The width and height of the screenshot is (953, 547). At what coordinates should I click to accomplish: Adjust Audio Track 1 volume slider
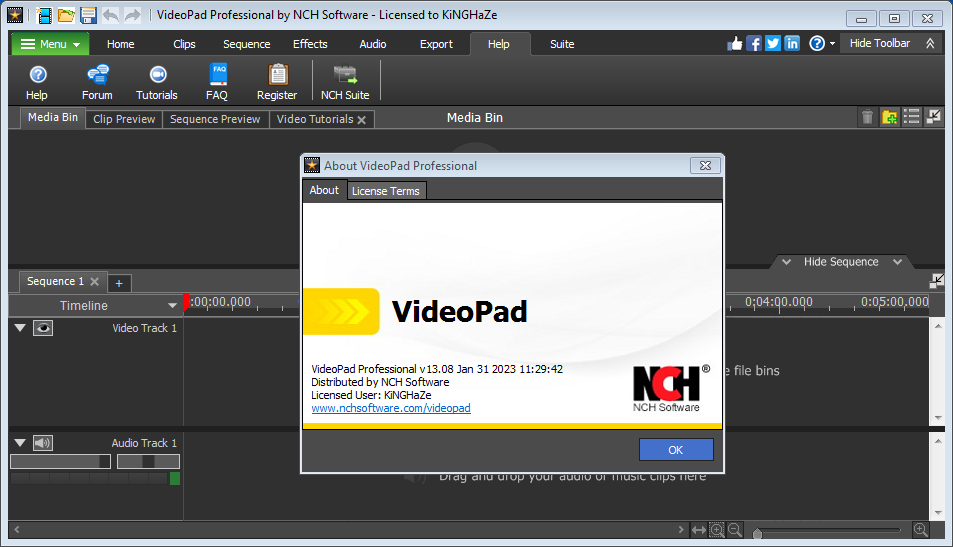(60, 462)
